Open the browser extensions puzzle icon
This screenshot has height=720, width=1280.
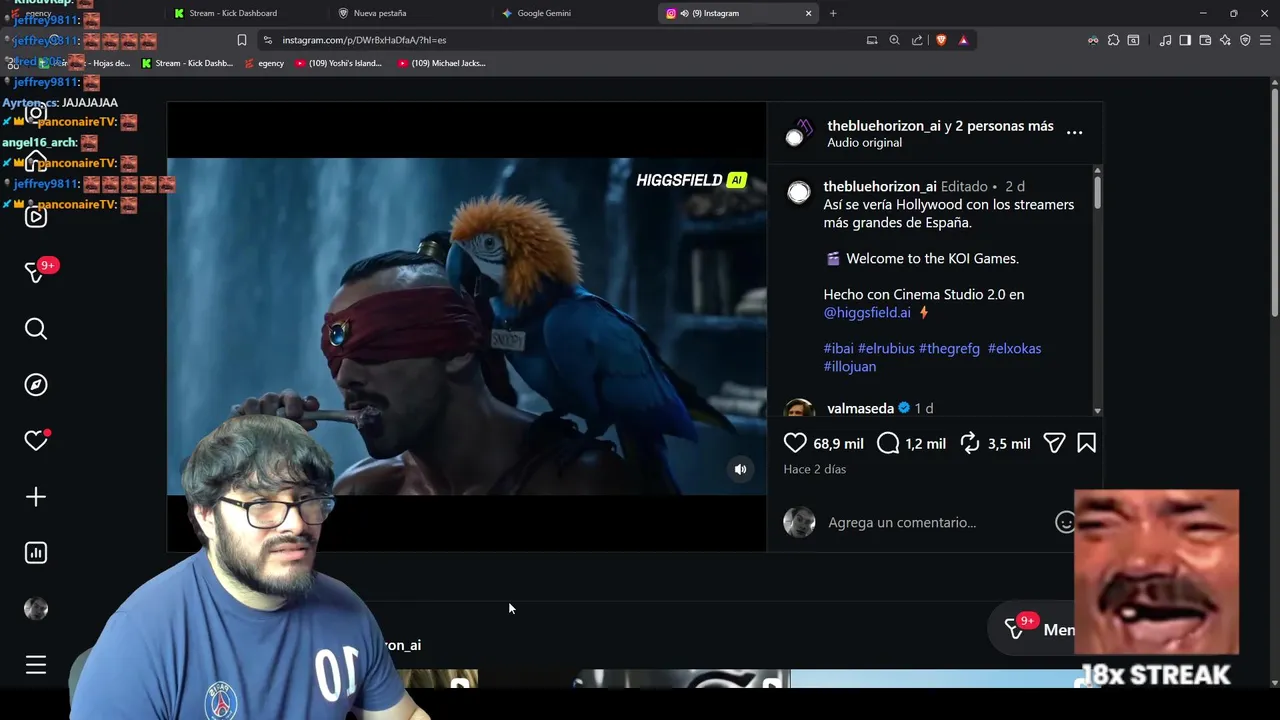(1113, 40)
